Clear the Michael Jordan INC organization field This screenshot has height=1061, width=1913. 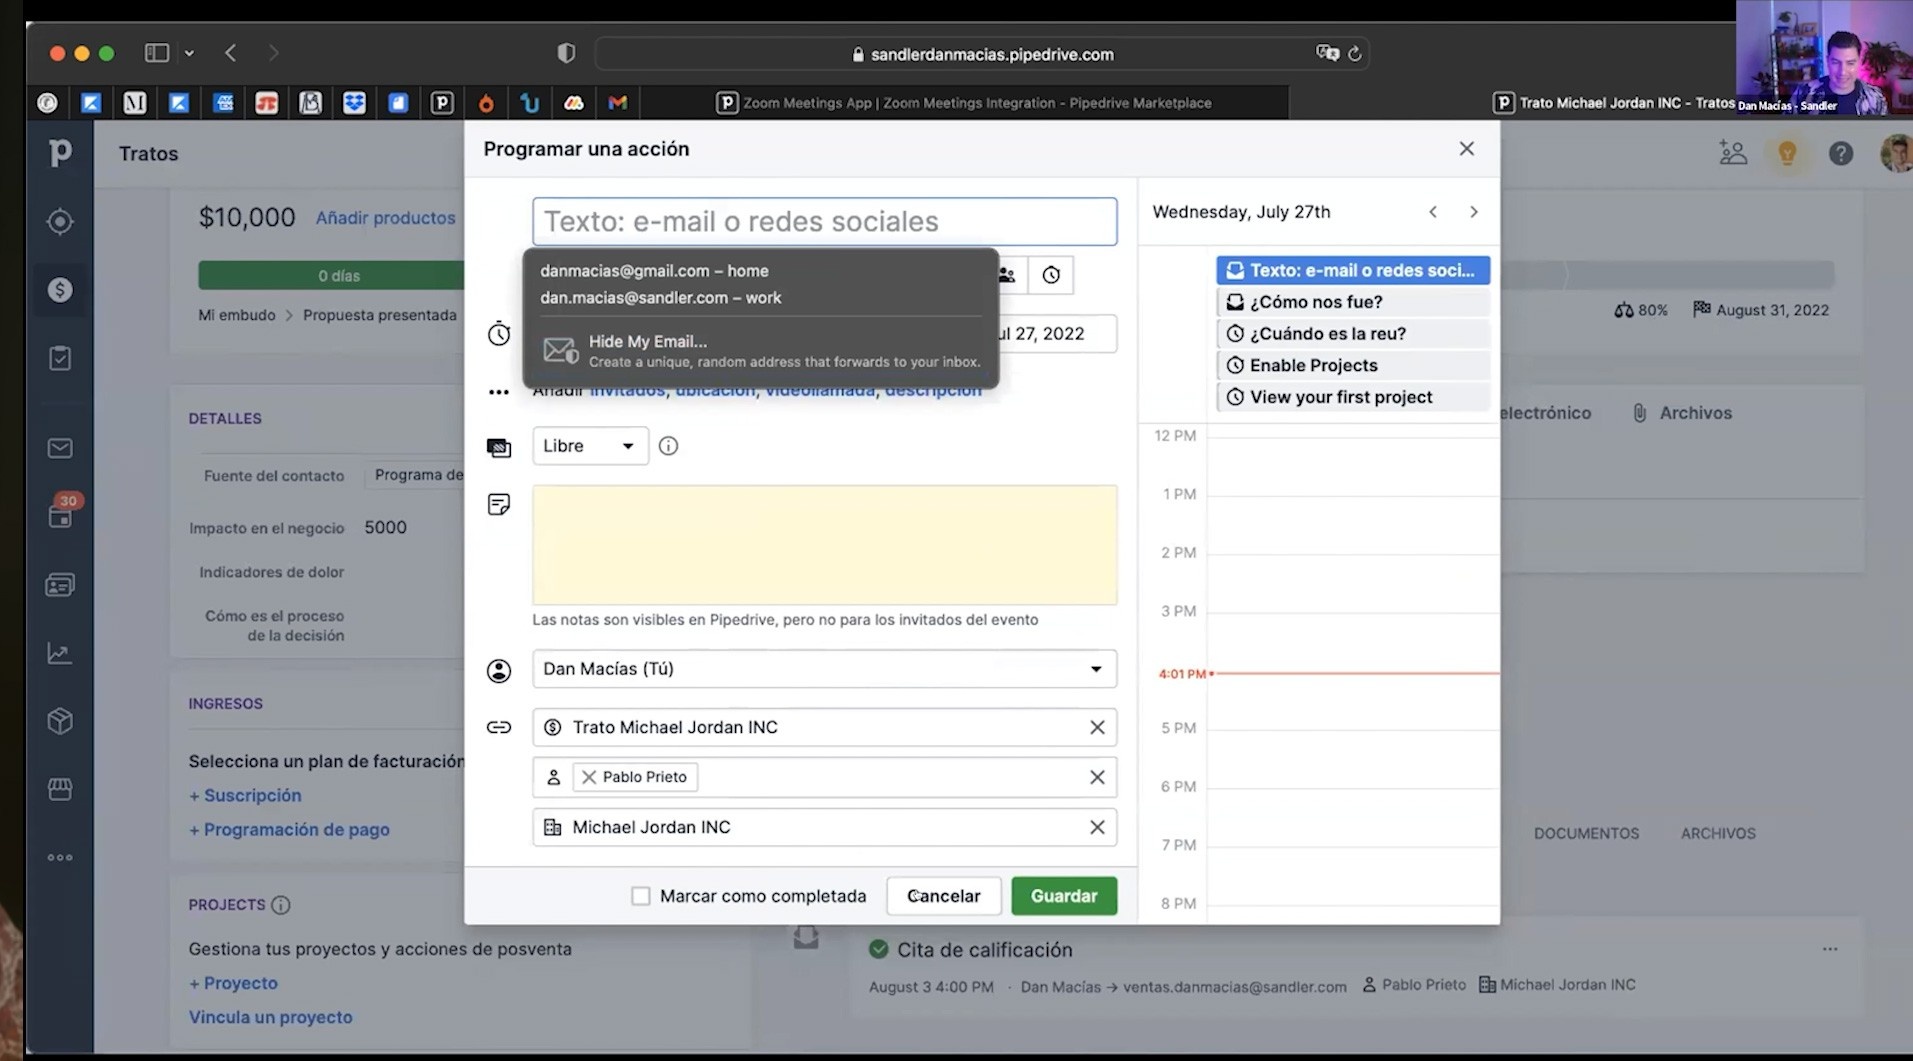tap(1097, 827)
